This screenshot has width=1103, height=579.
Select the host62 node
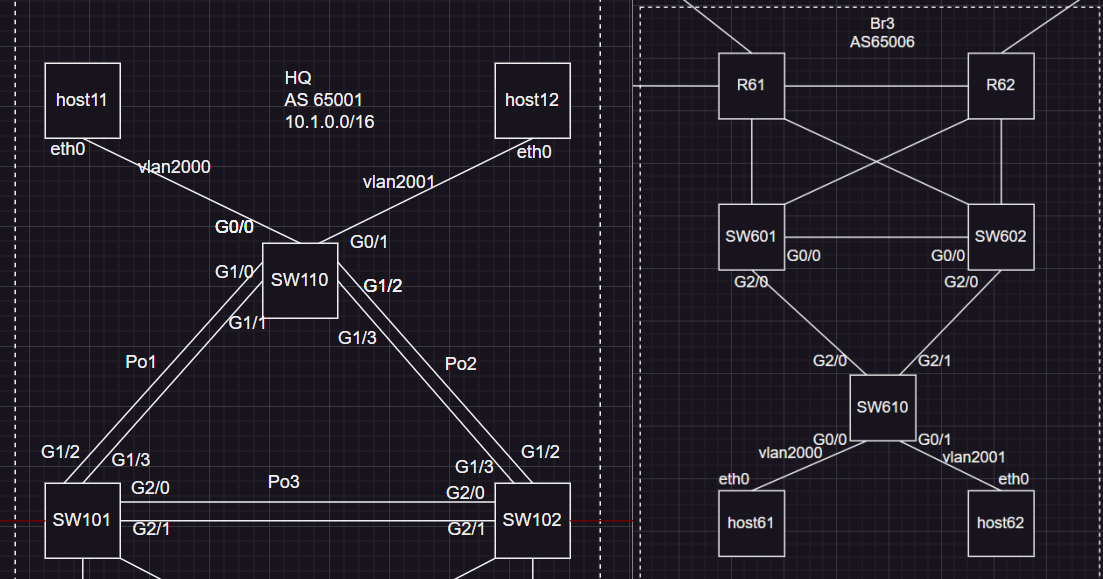(x=1000, y=522)
